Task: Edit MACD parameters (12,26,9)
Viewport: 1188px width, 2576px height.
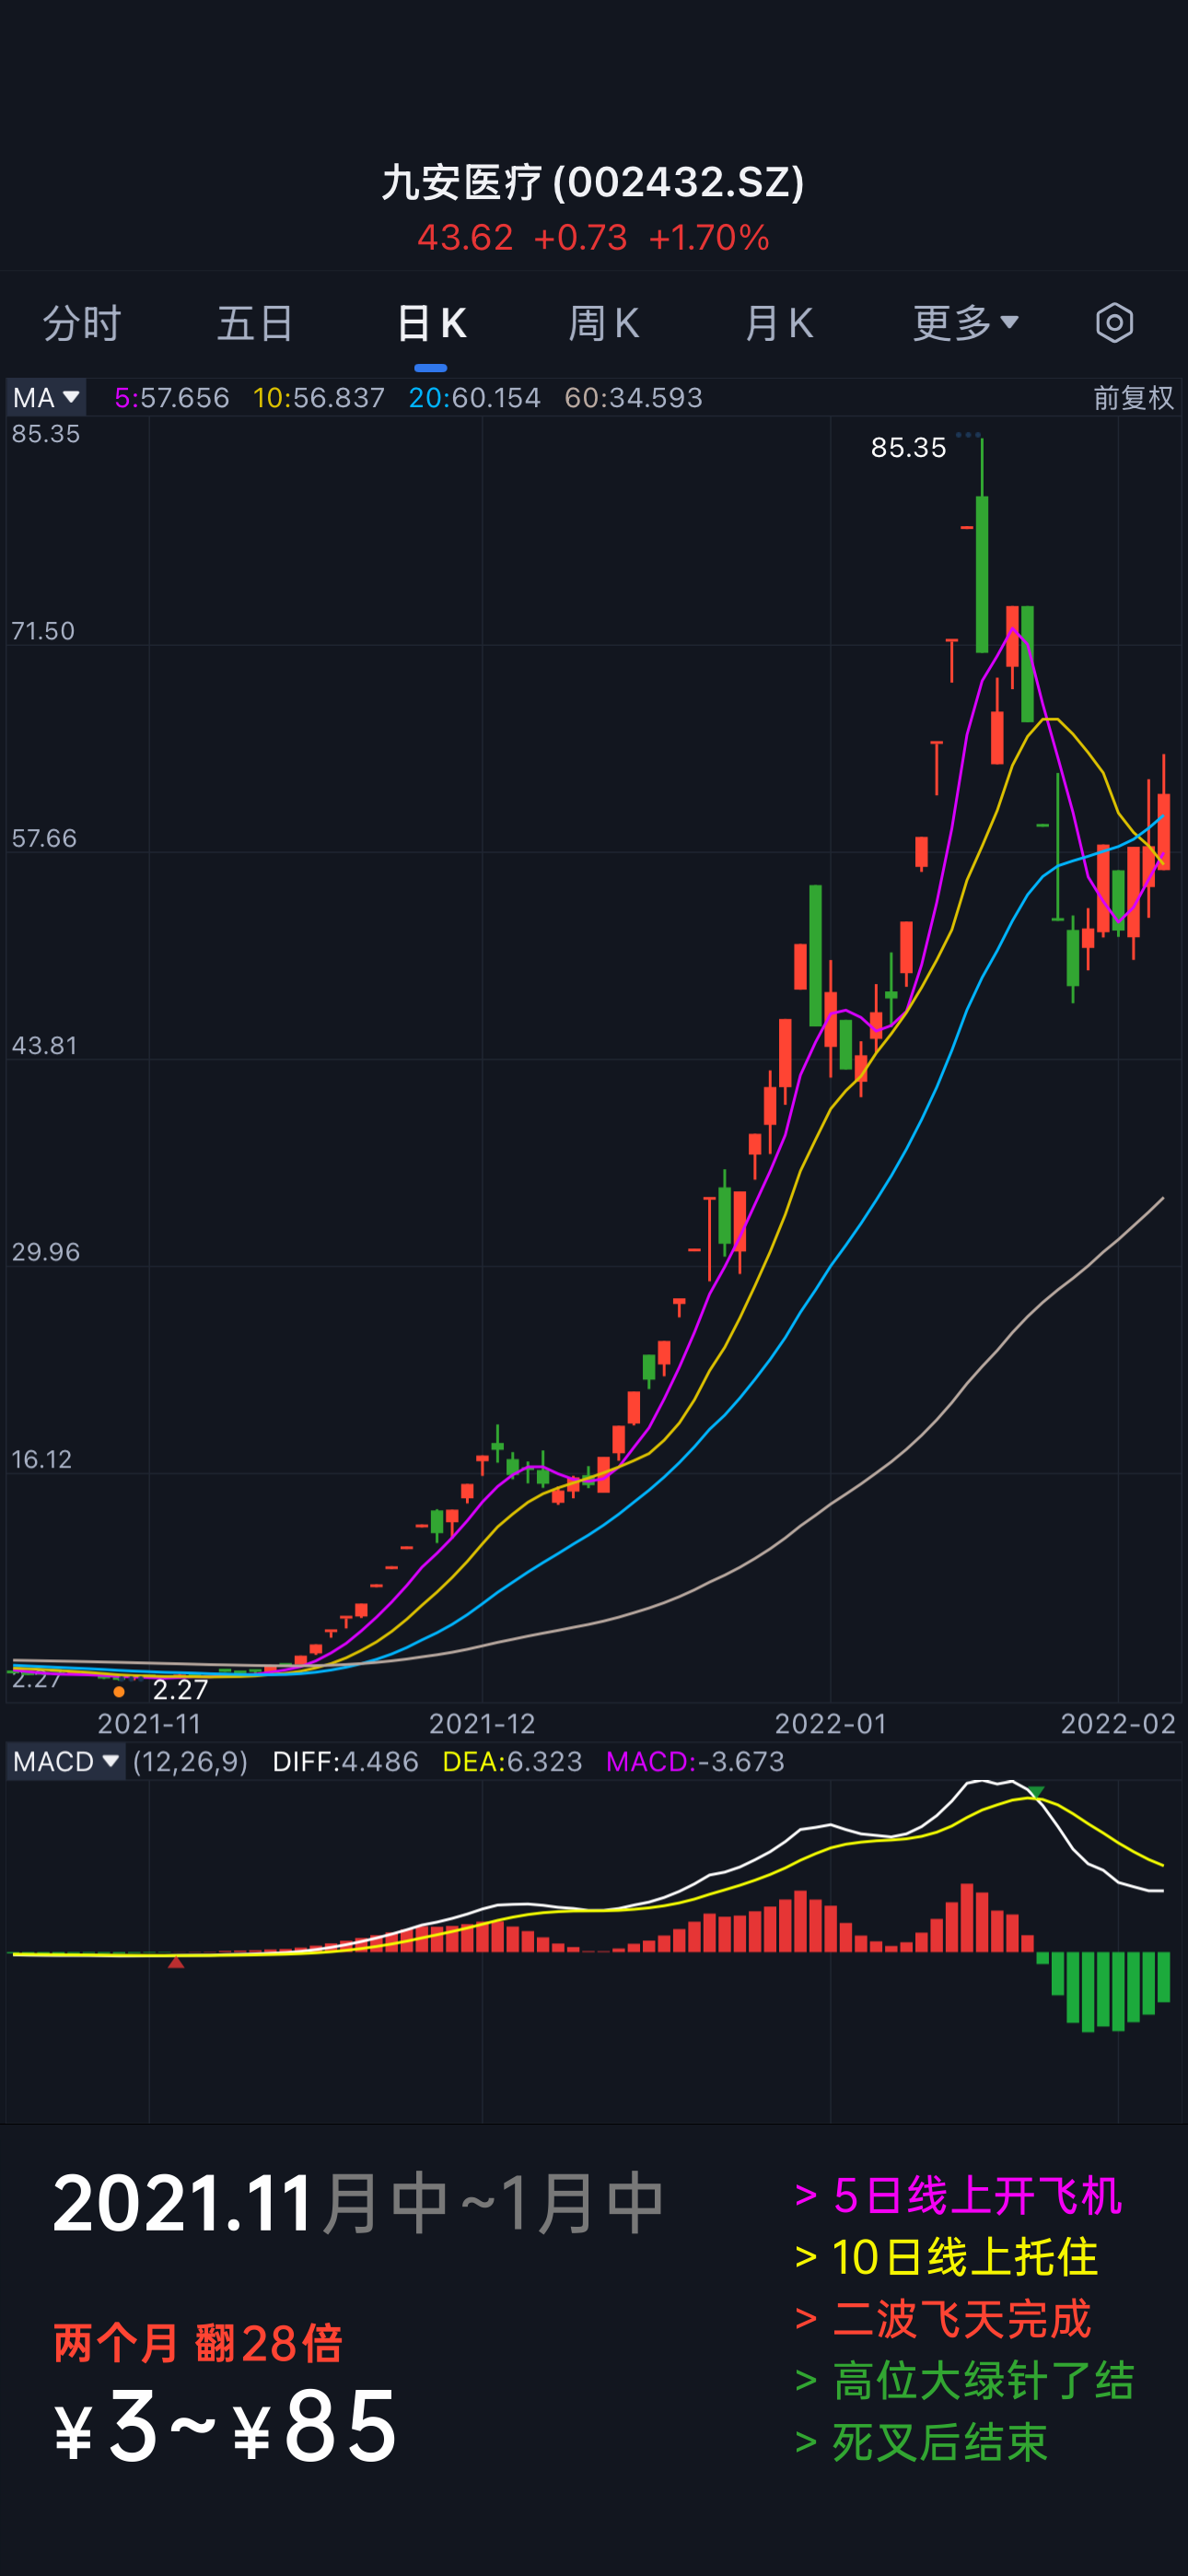Action: click(x=190, y=1761)
